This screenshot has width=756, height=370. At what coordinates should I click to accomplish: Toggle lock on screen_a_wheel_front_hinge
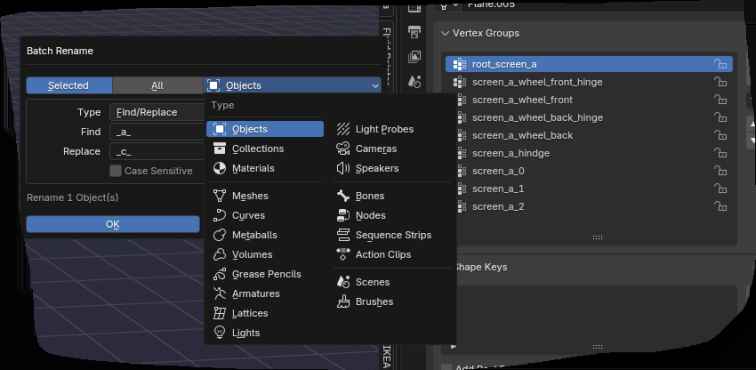click(720, 82)
